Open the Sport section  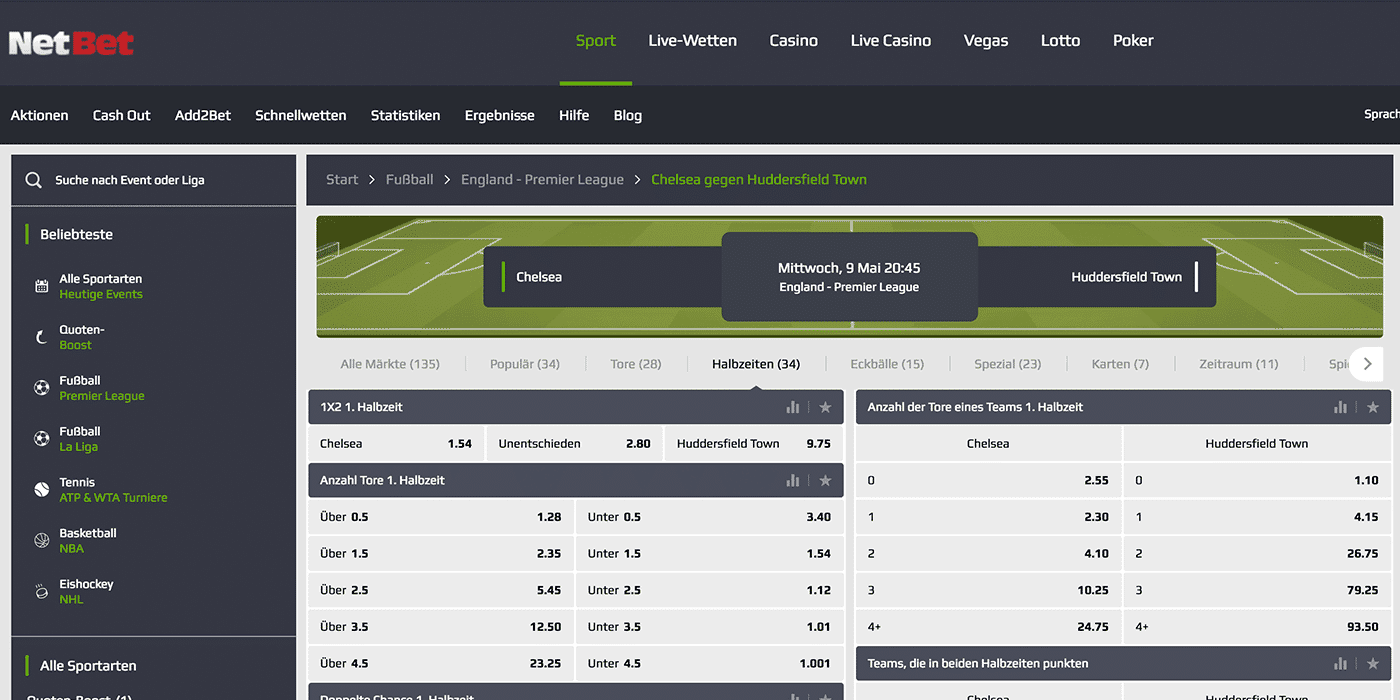(x=596, y=41)
